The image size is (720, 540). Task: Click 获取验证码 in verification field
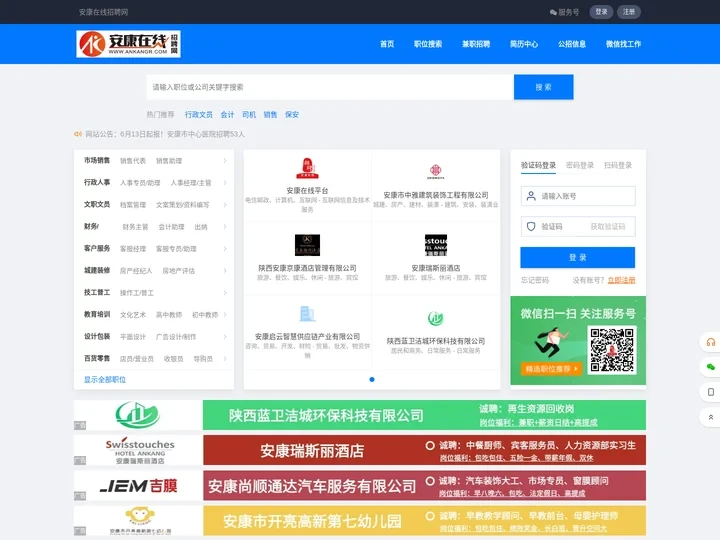click(x=608, y=226)
